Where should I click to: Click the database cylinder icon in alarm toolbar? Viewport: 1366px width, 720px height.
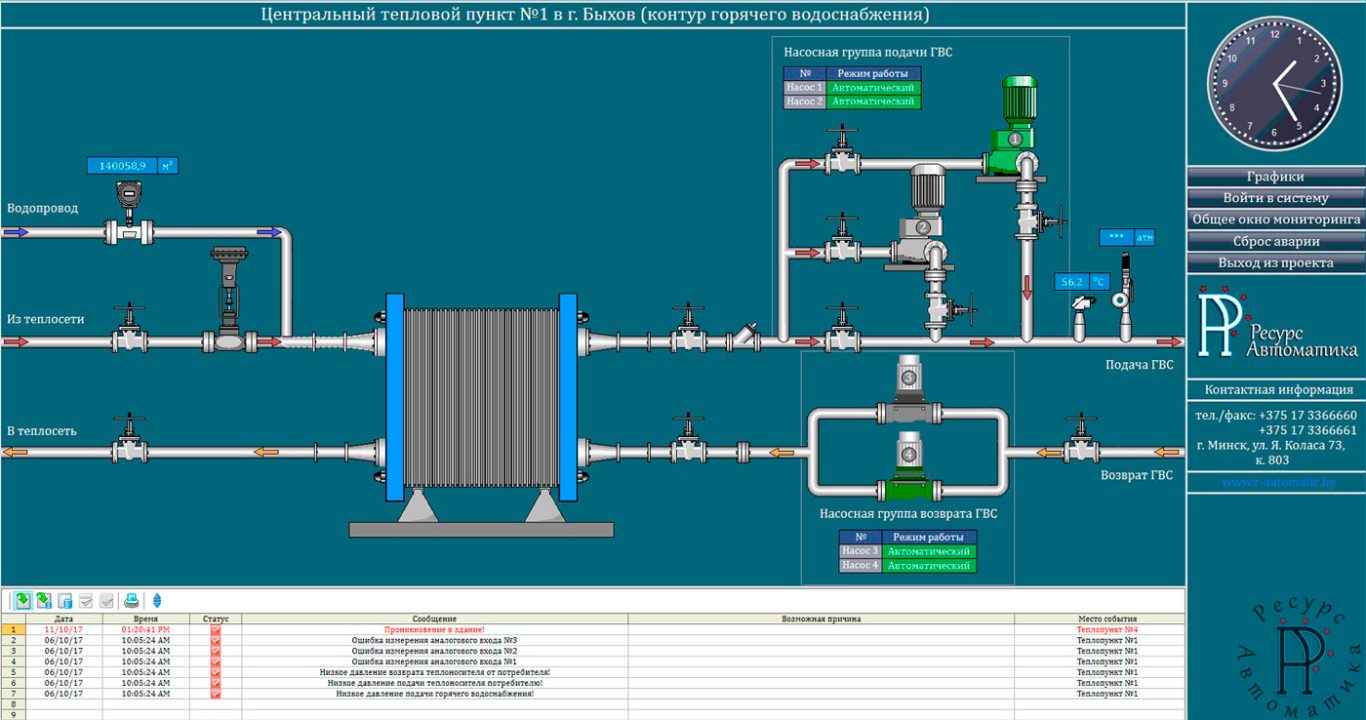[x=65, y=601]
